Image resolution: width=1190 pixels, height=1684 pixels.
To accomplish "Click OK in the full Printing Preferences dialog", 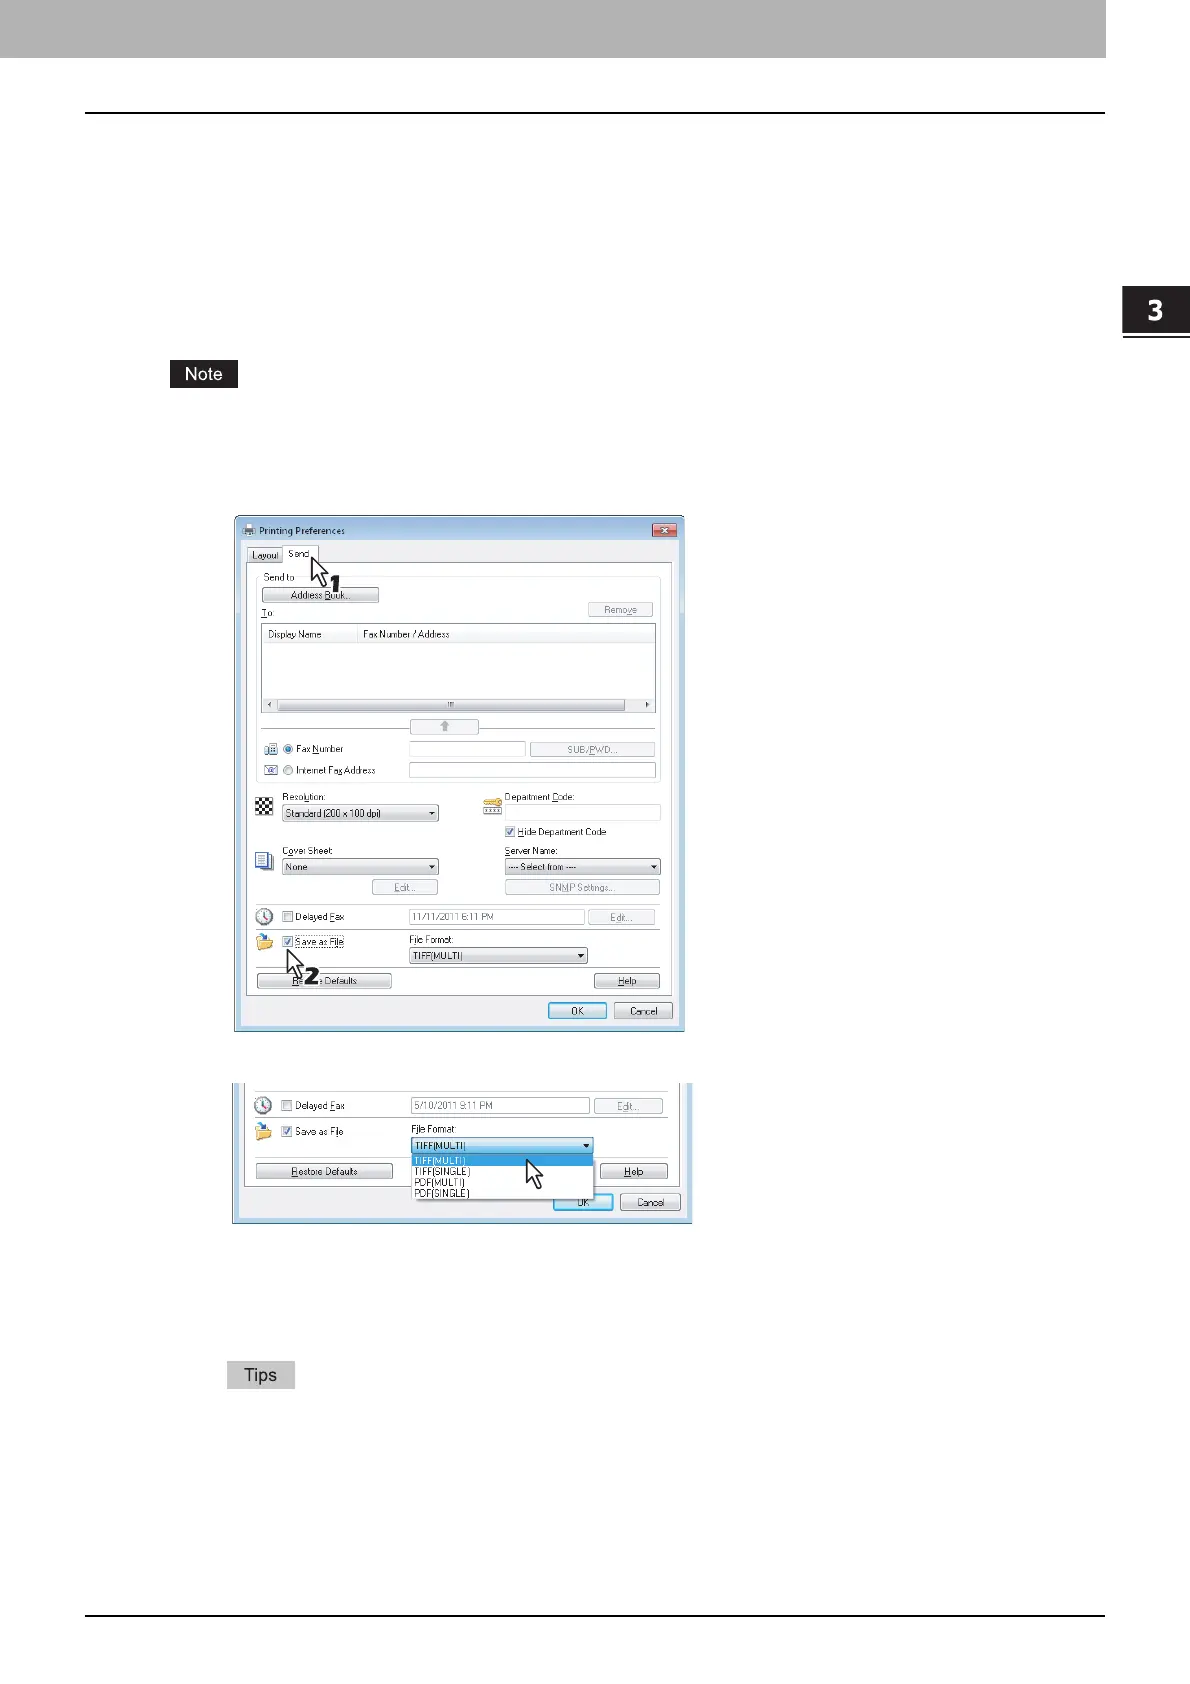I will pos(577,1011).
